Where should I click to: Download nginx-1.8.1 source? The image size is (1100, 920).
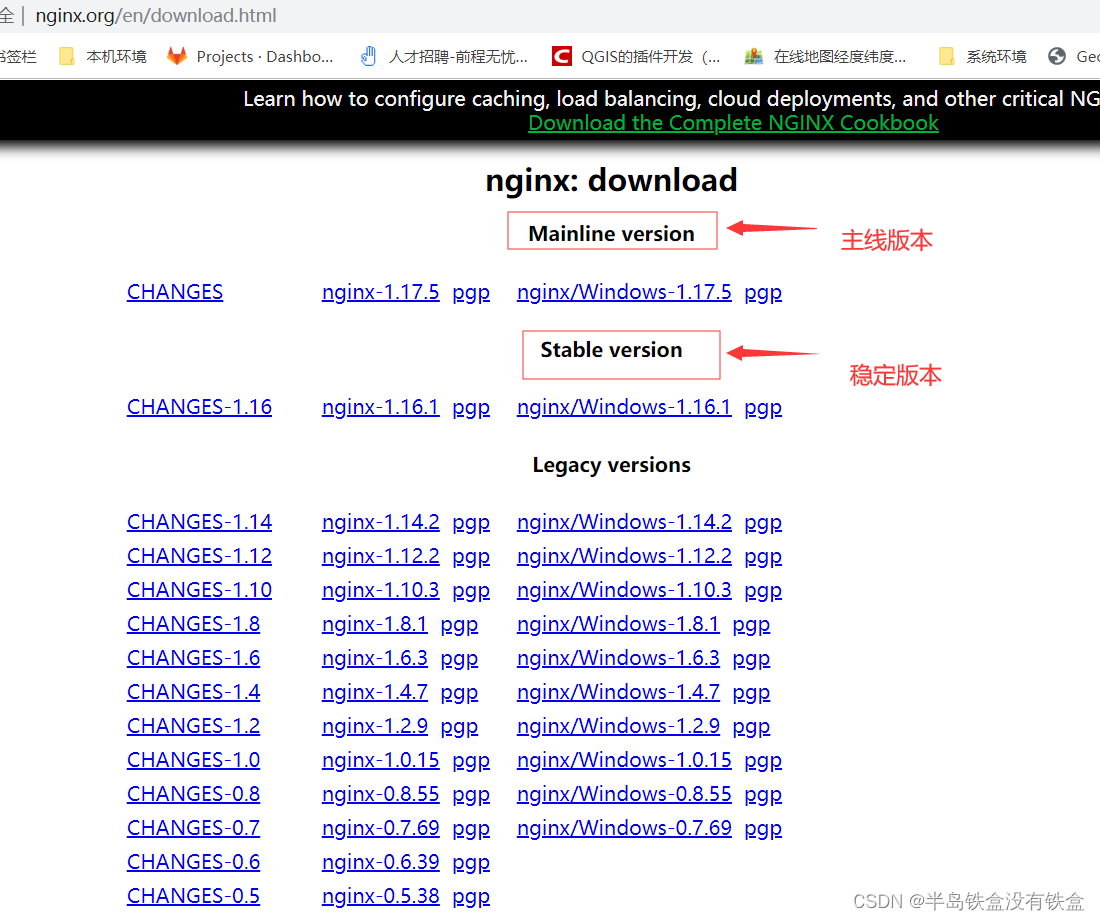[375, 624]
